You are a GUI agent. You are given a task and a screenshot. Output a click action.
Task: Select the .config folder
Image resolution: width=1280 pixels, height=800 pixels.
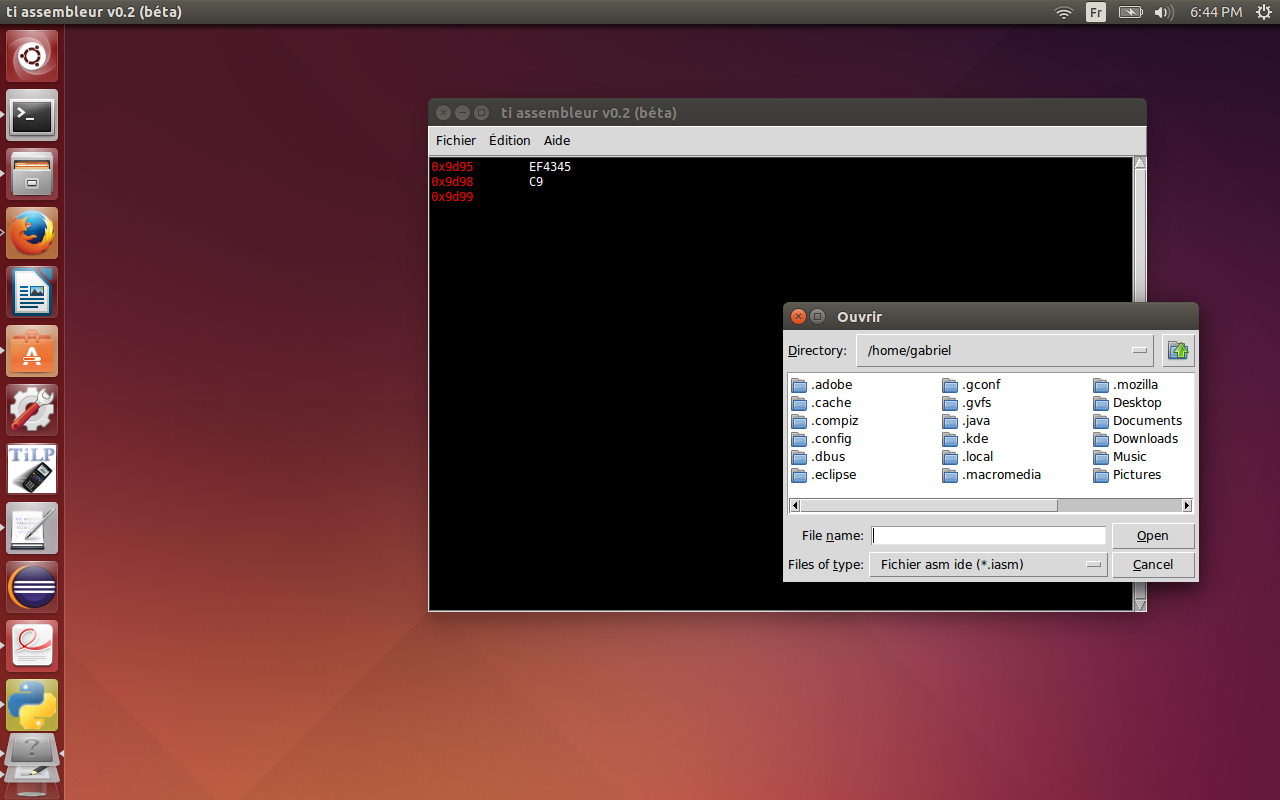coord(830,439)
